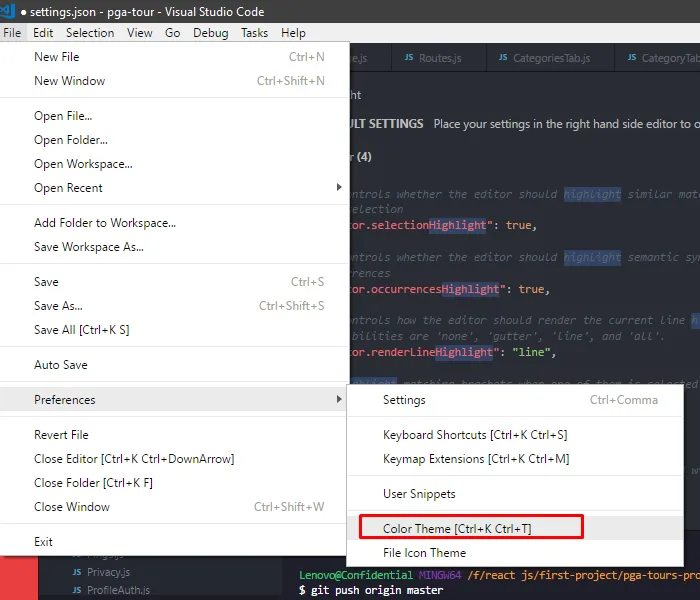700x600 pixels.
Task: Click the VS Code logo in title bar
Action: coord(8,11)
